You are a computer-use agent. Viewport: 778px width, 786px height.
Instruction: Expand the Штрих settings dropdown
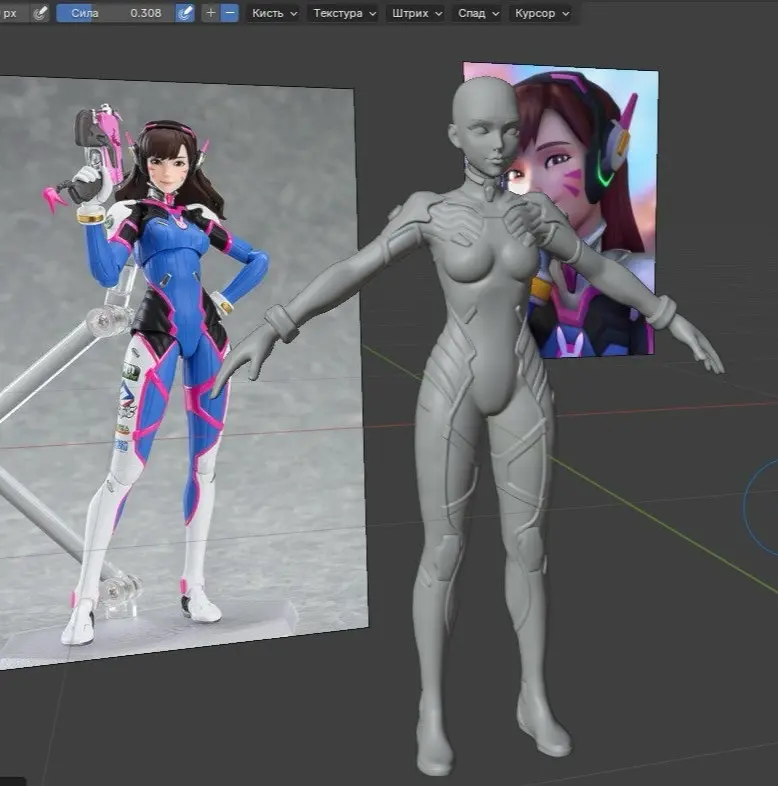point(416,13)
